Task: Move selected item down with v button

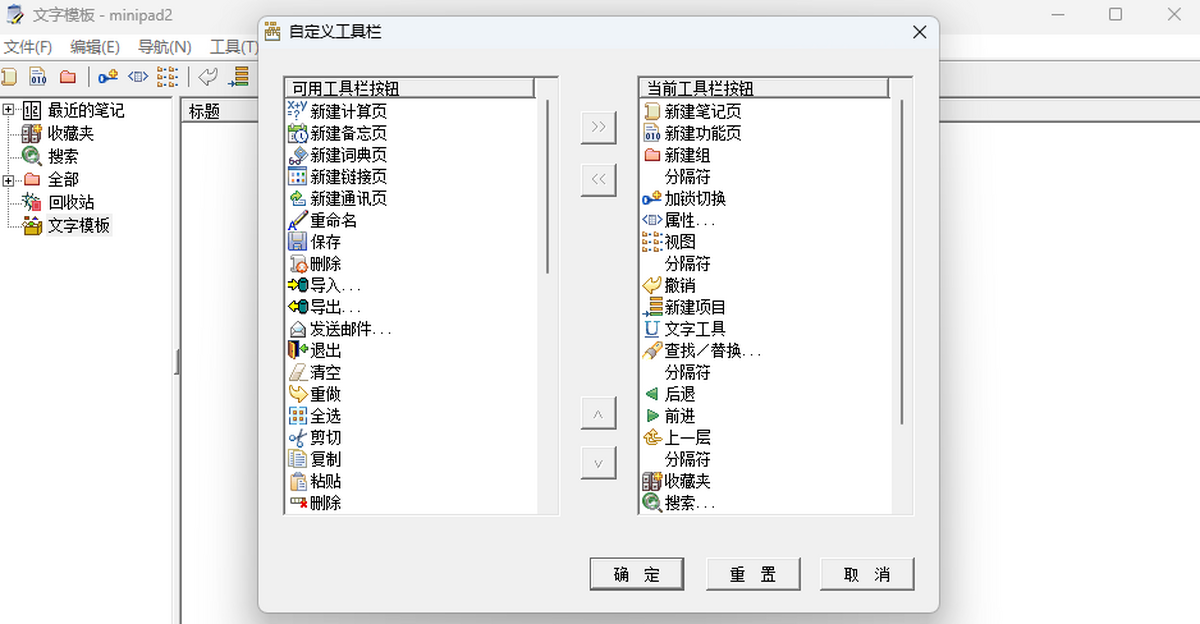Action: (x=598, y=463)
